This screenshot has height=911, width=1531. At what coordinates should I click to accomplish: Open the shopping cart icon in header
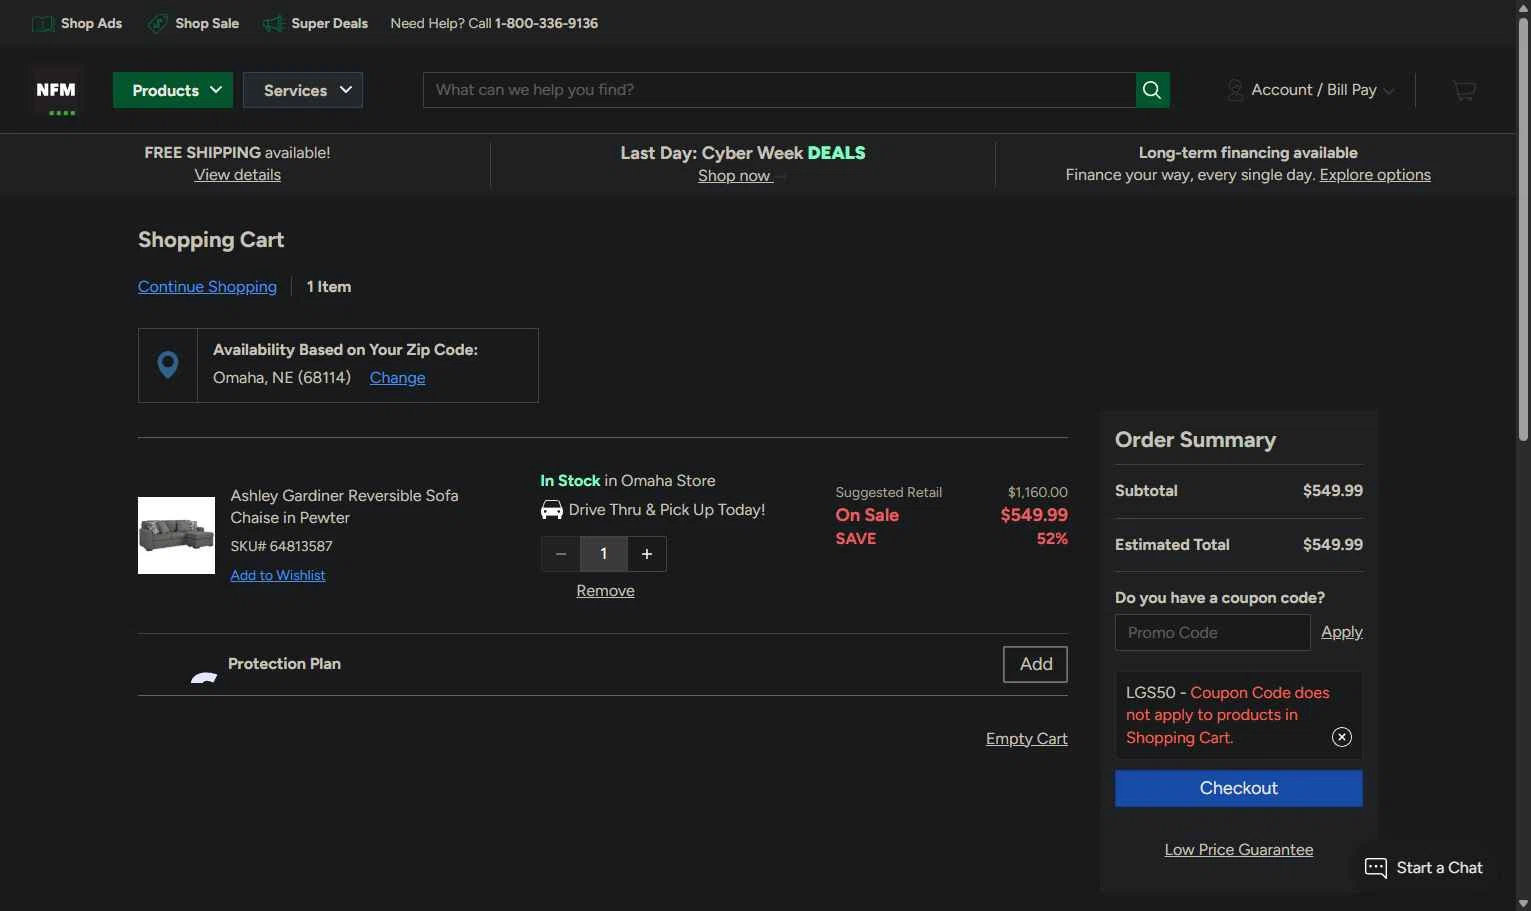click(1464, 91)
